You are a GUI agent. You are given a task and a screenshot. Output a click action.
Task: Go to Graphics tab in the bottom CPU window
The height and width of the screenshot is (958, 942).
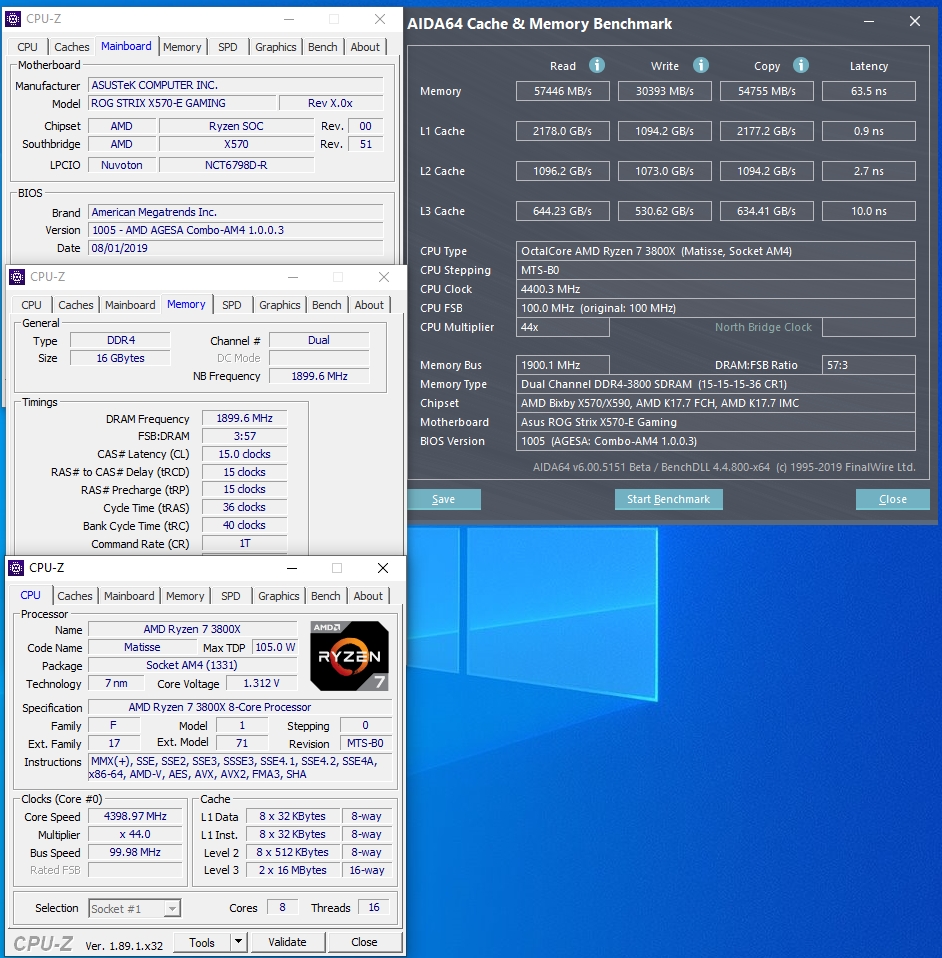(x=279, y=596)
